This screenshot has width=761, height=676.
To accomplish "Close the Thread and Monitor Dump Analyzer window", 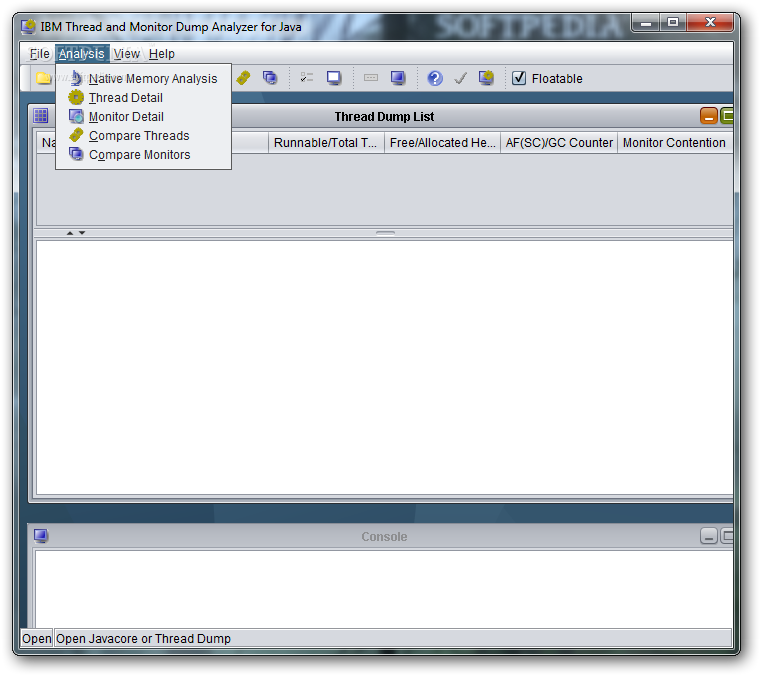I will tap(710, 22).
